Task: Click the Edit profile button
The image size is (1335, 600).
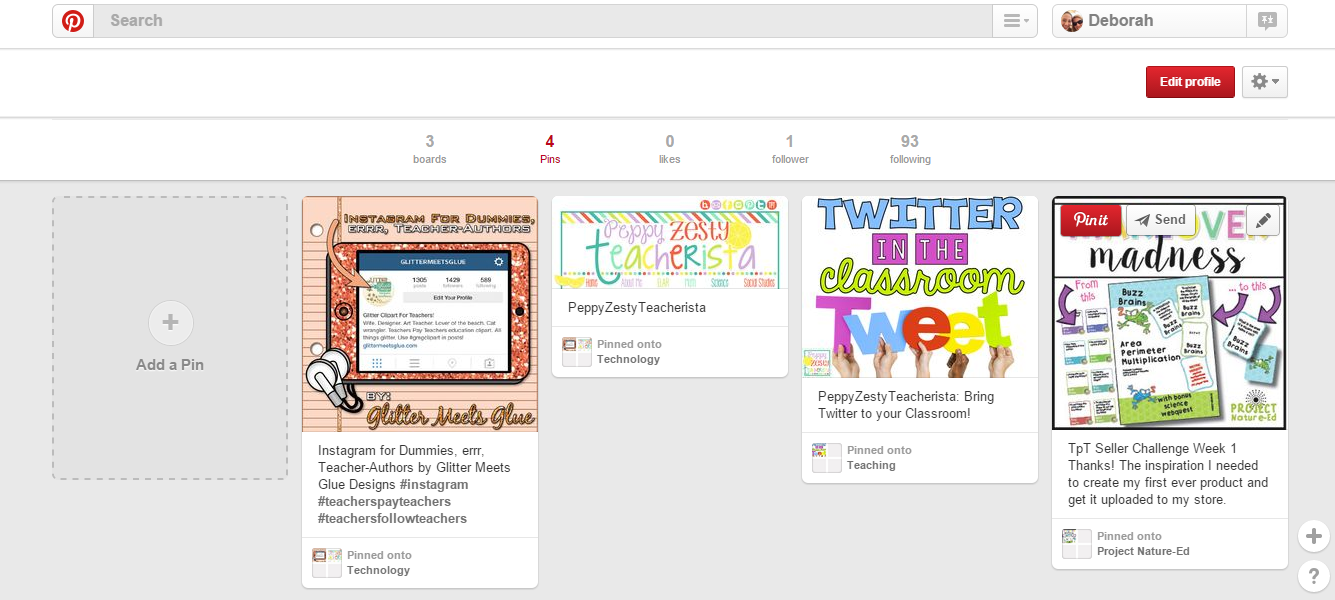Action: pos(1190,82)
